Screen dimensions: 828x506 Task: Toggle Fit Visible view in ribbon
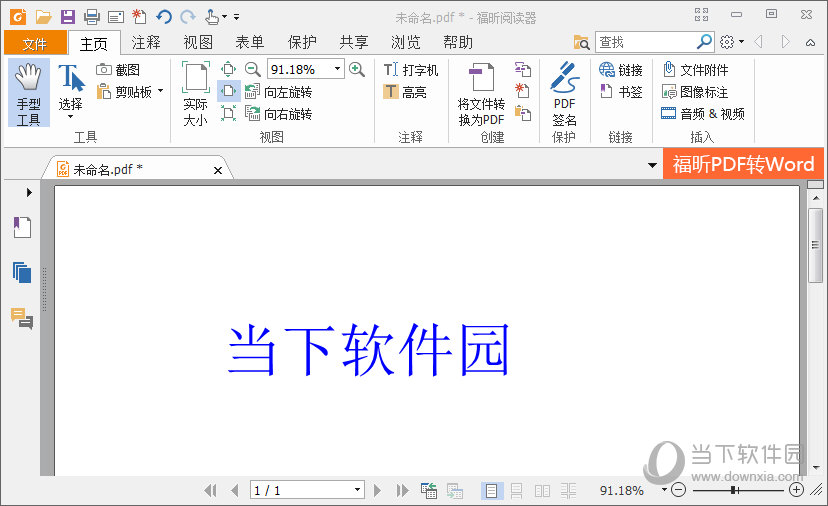pyautogui.click(x=229, y=113)
